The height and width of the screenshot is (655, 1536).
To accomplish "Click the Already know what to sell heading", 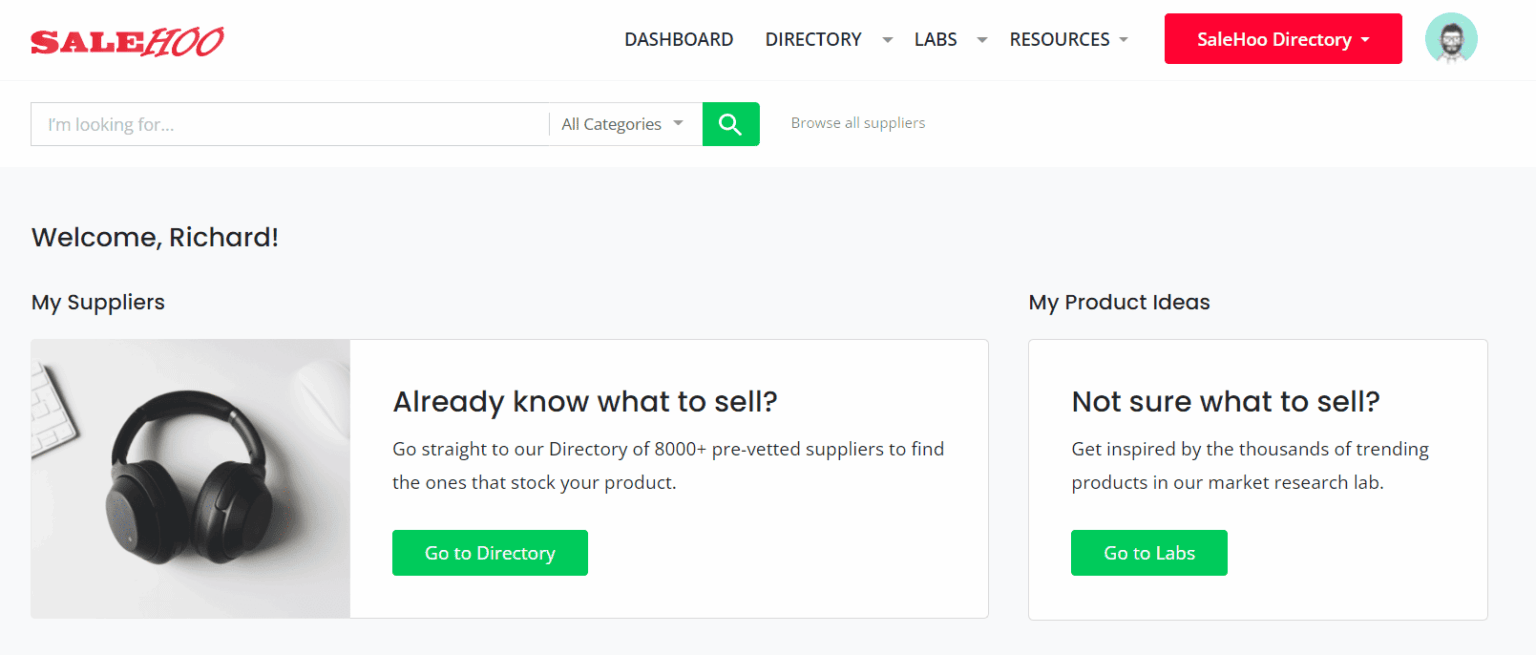I will click(x=584, y=401).
